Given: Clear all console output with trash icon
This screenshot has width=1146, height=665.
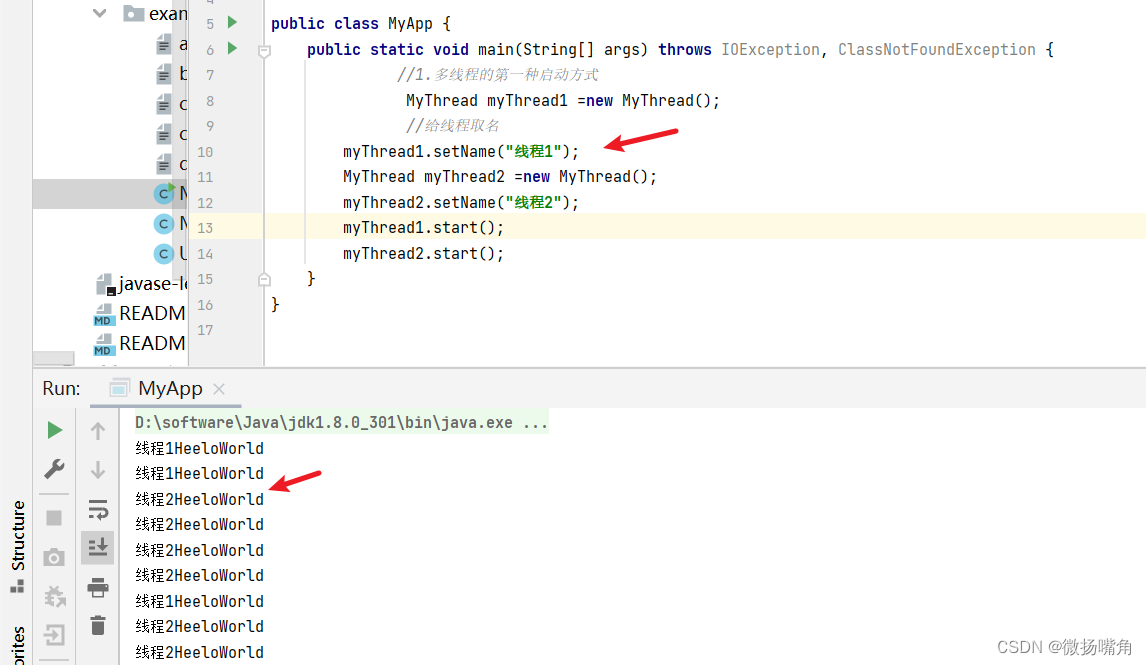Looking at the screenshot, I should click(x=98, y=626).
